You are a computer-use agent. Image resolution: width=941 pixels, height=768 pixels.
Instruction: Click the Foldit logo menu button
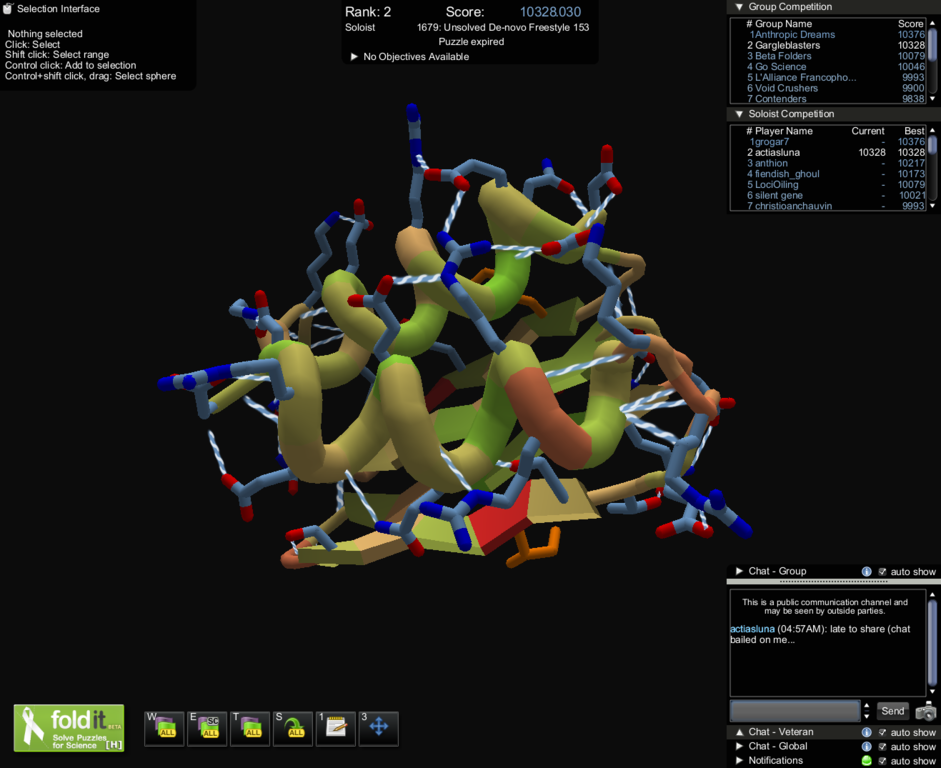coord(69,728)
